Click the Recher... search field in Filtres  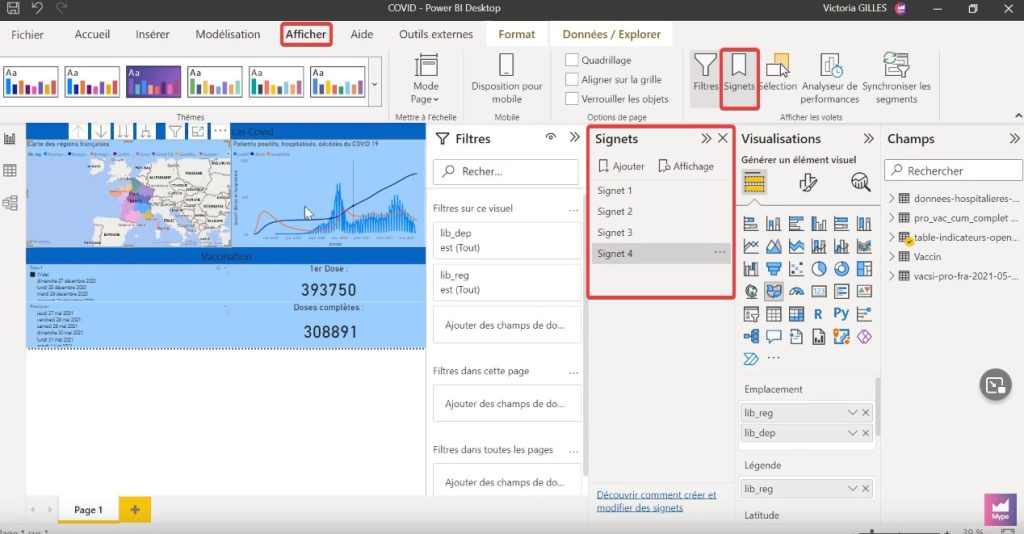(505, 171)
